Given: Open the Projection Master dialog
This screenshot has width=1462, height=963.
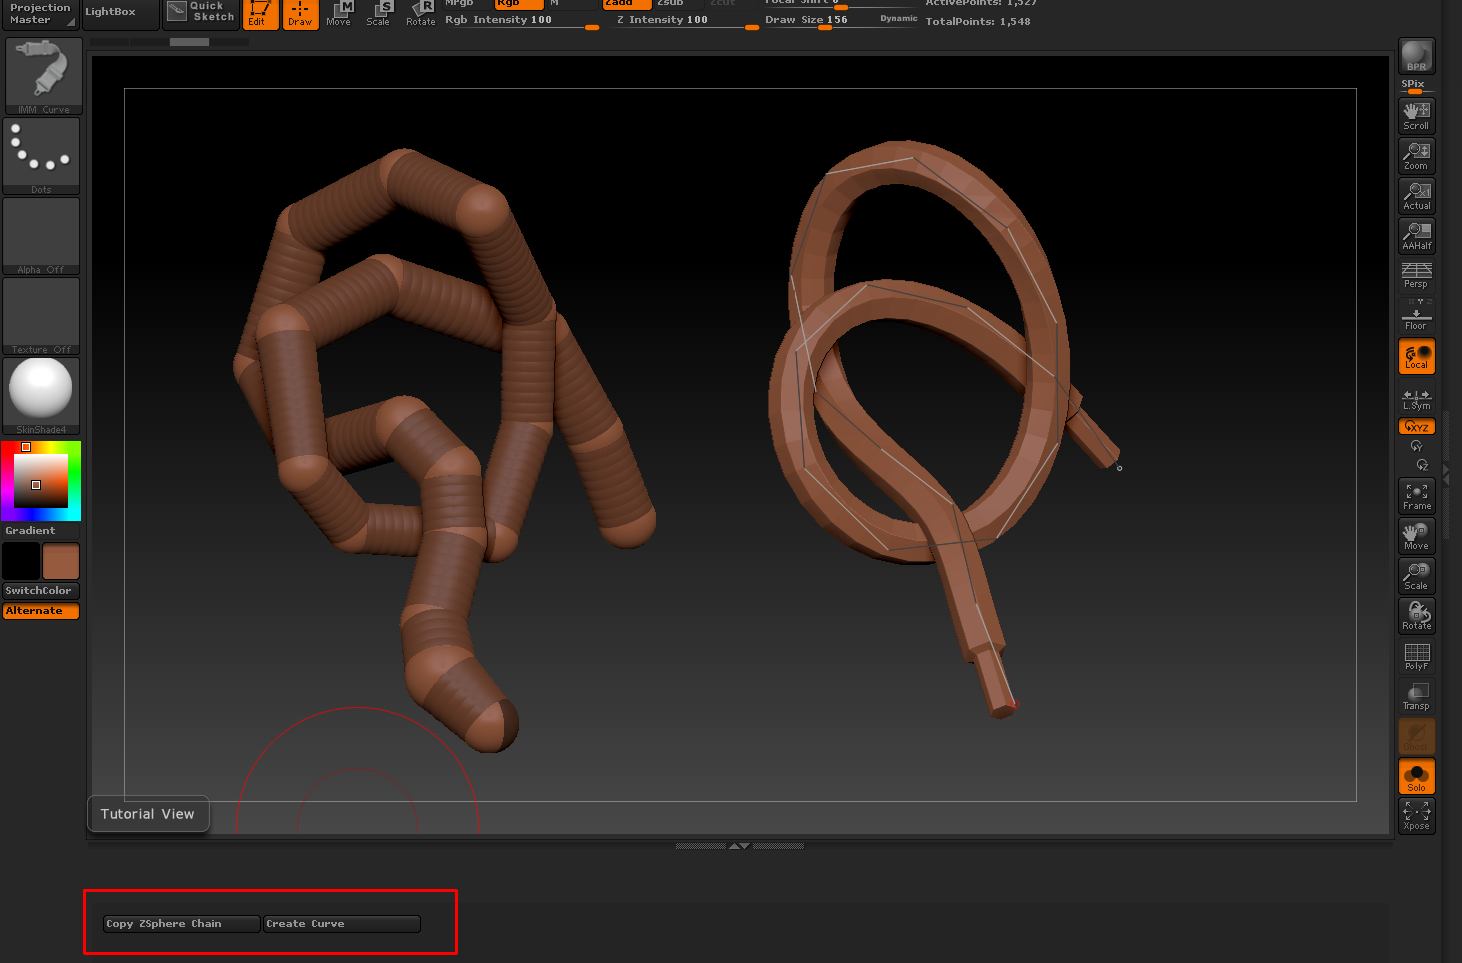Looking at the screenshot, I should point(38,13).
